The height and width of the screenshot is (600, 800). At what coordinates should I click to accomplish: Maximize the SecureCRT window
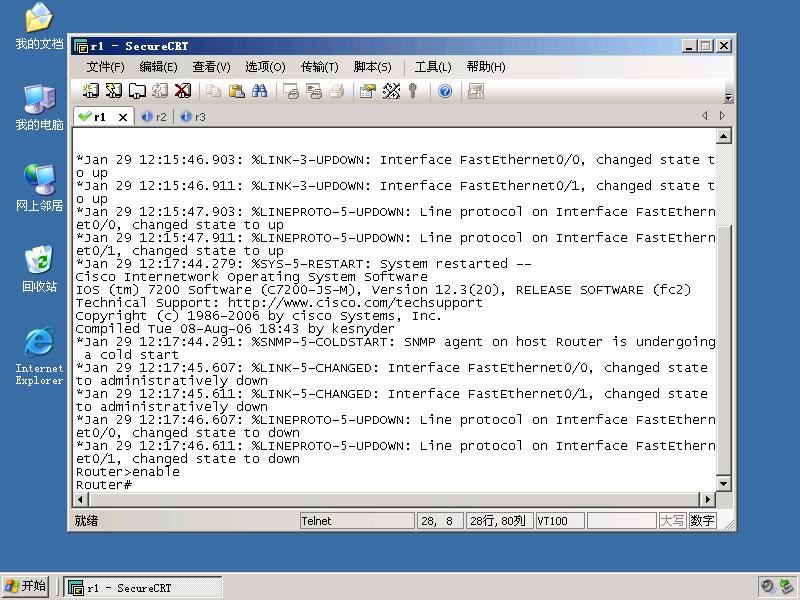[x=706, y=46]
